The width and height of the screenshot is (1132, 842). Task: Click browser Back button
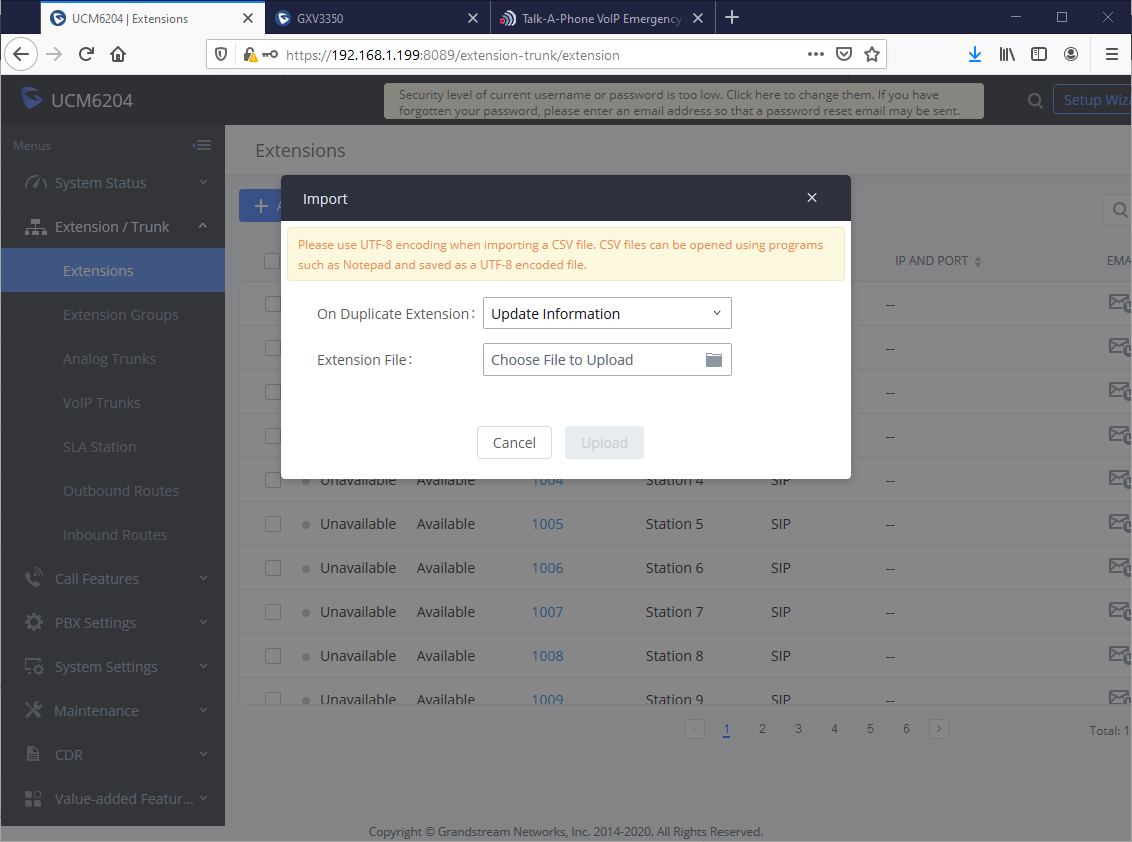pyautogui.click(x=21, y=54)
